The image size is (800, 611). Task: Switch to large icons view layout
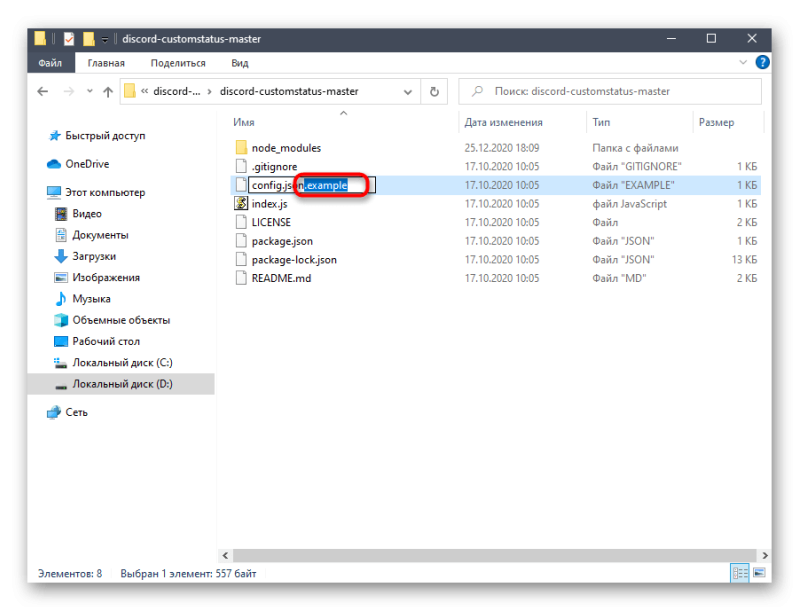760,573
